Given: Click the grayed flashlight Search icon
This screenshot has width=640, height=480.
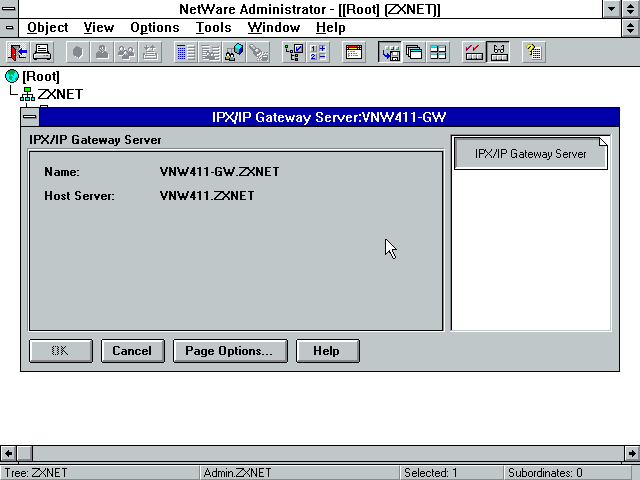Looking at the screenshot, I should pyautogui.click(x=258, y=52).
